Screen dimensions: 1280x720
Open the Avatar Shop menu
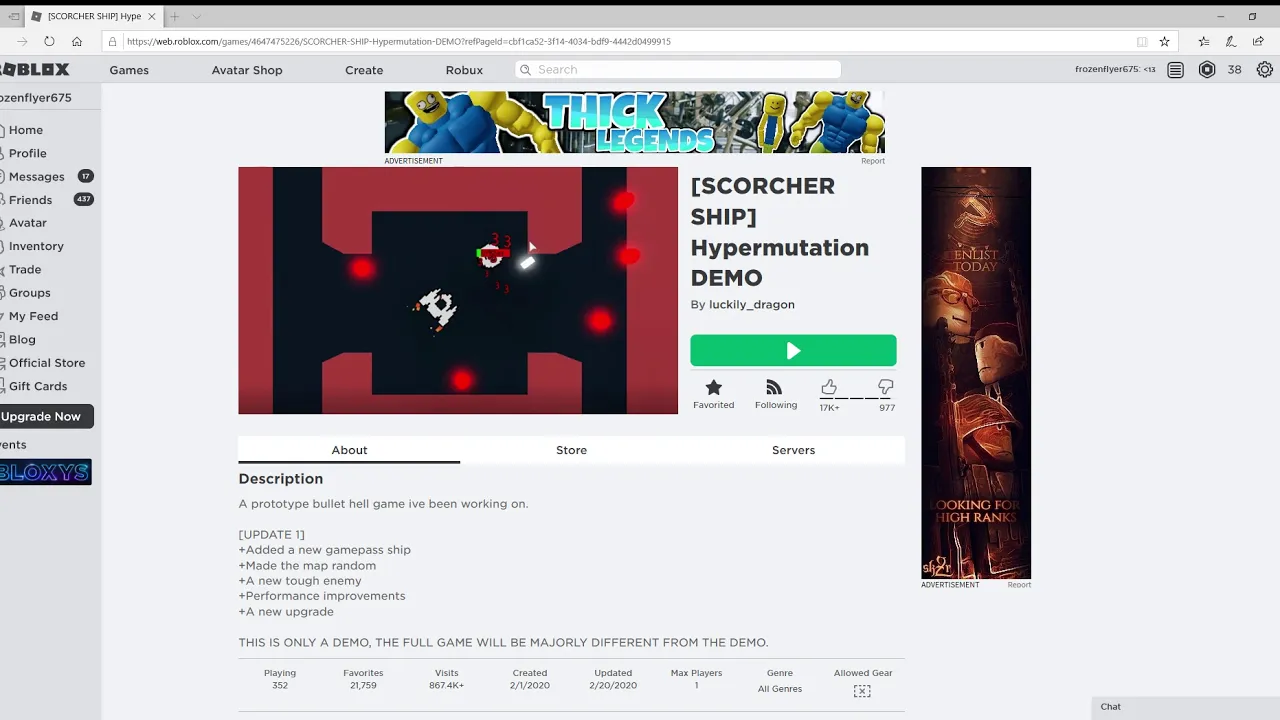pyautogui.click(x=247, y=70)
